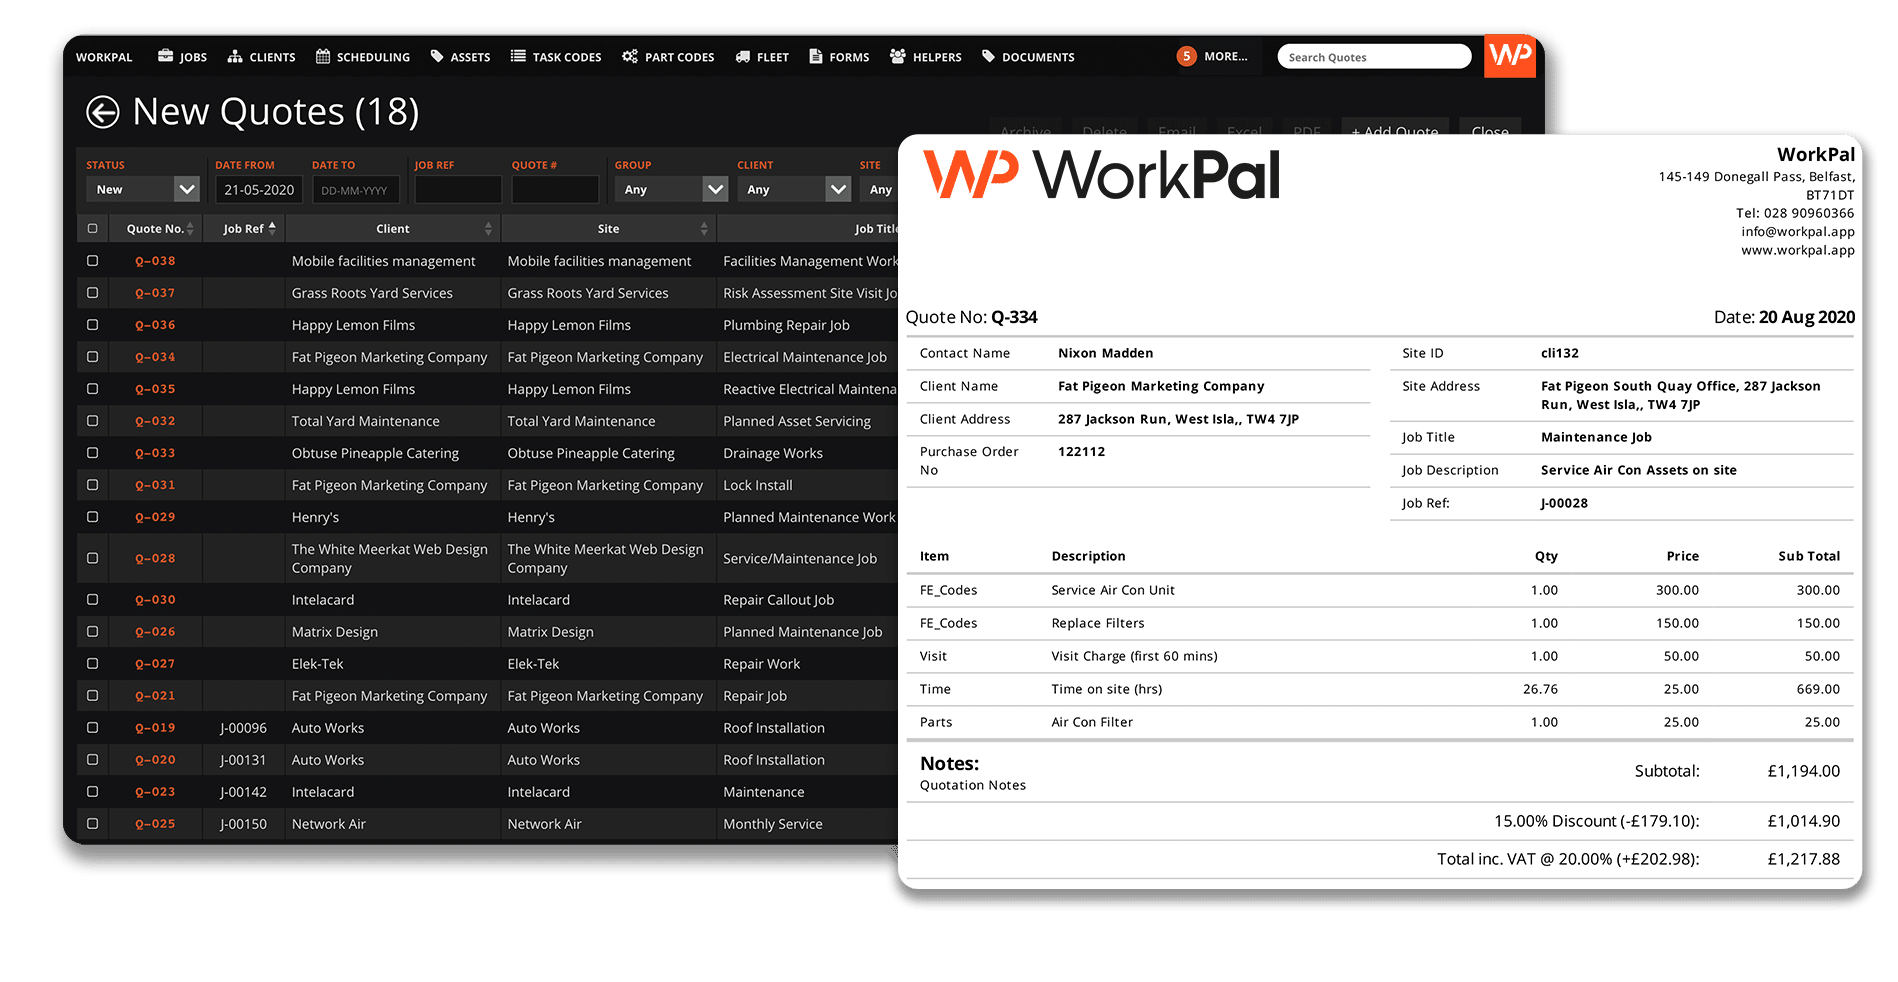Click the Add Quote button

point(1394,130)
